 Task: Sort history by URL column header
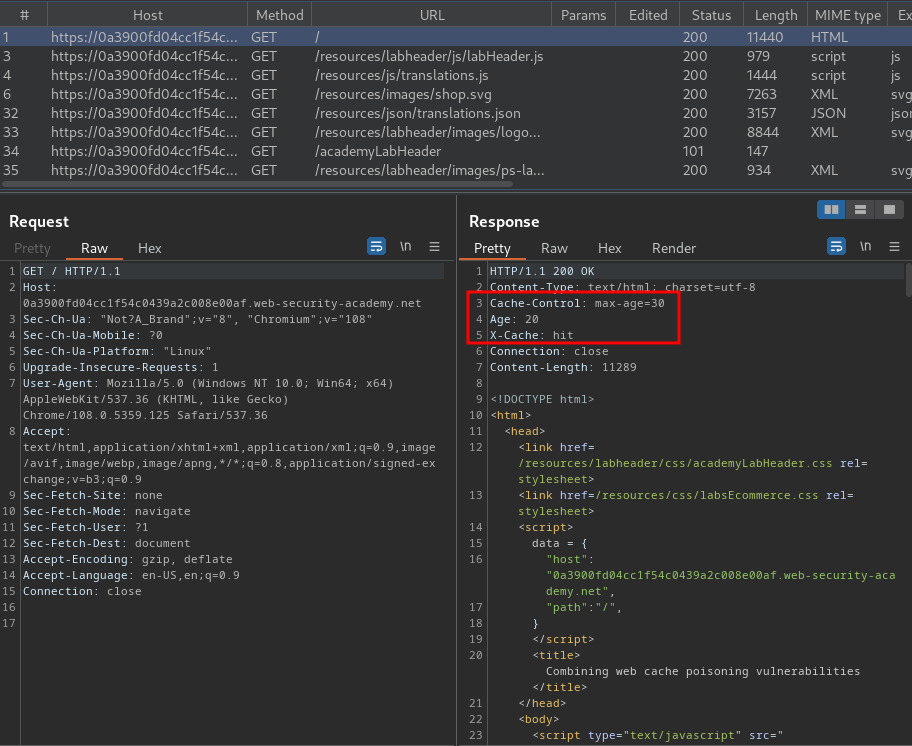click(432, 15)
